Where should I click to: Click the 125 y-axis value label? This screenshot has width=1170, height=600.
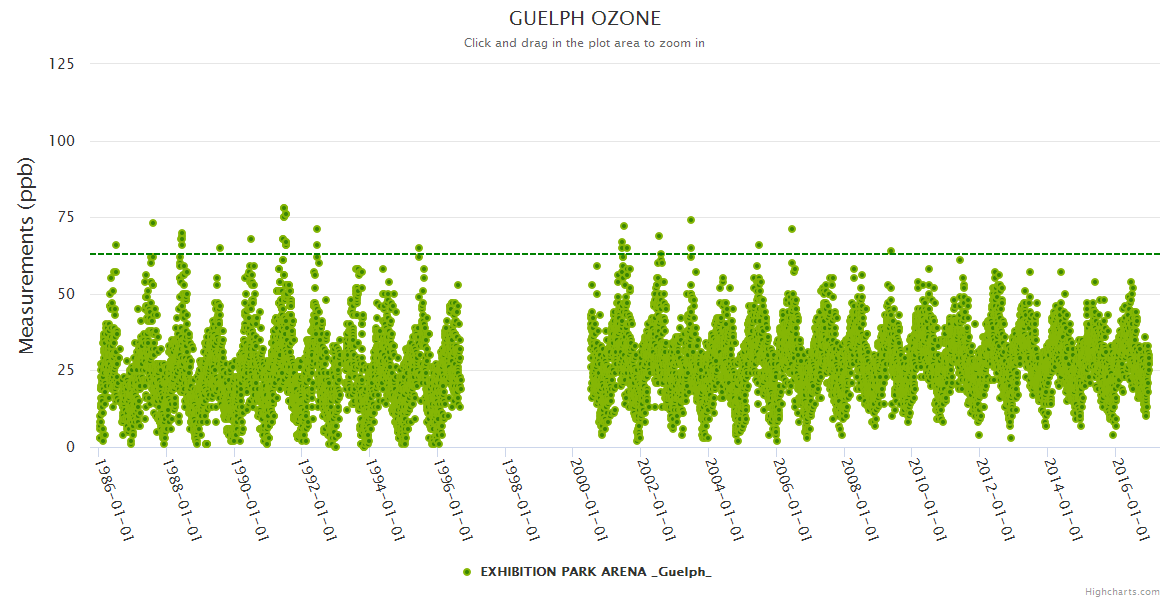point(62,64)
